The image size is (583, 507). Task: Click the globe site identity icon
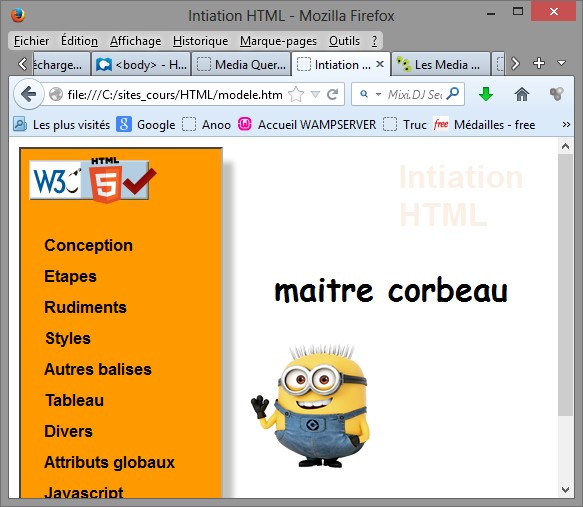tap(56, 94)
